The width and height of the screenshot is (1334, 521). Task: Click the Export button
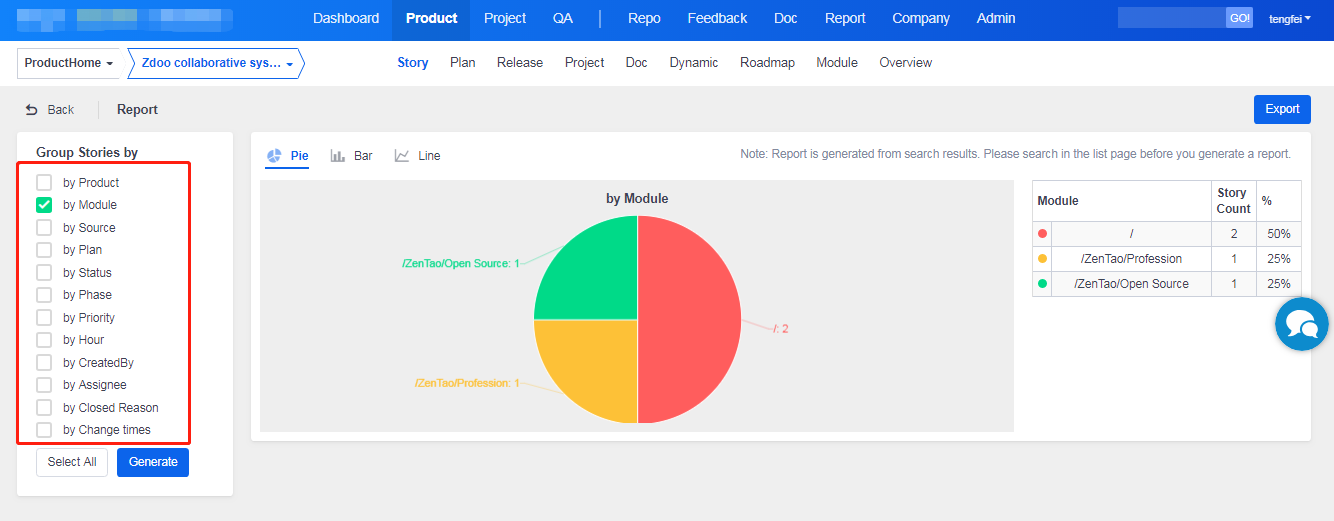[1281, 109]
